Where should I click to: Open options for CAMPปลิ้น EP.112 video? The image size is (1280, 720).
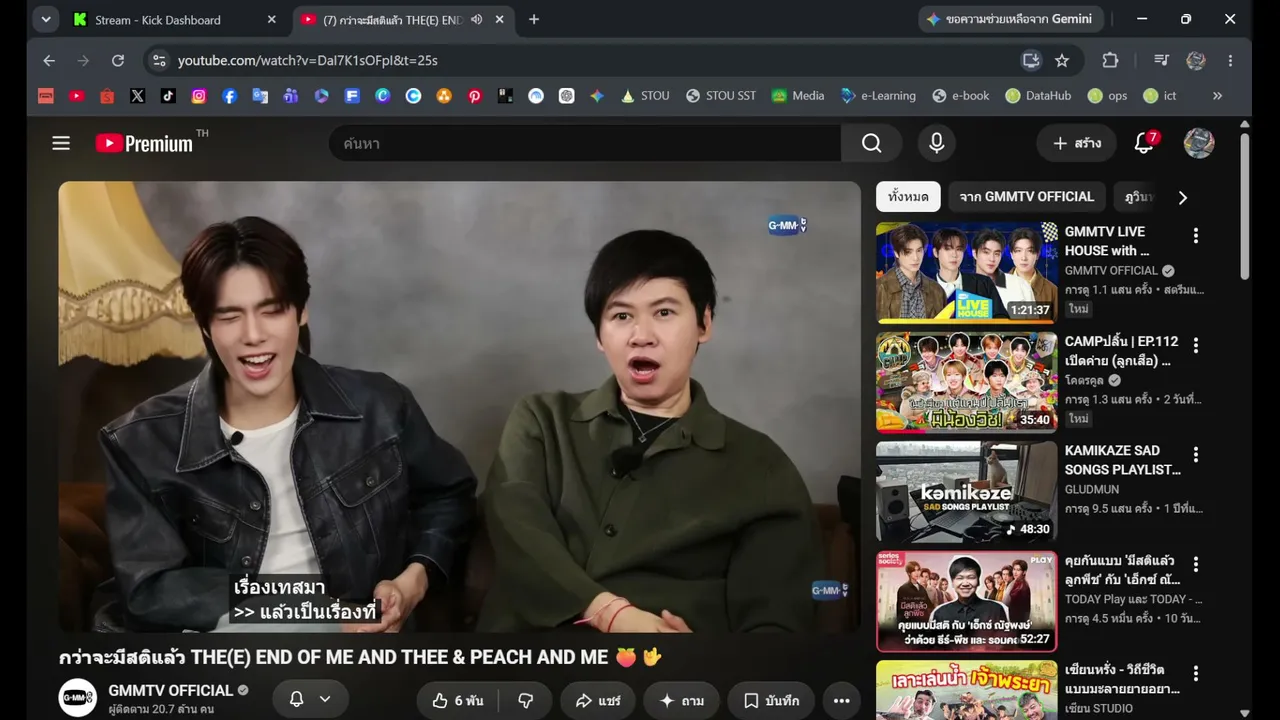1195,345
